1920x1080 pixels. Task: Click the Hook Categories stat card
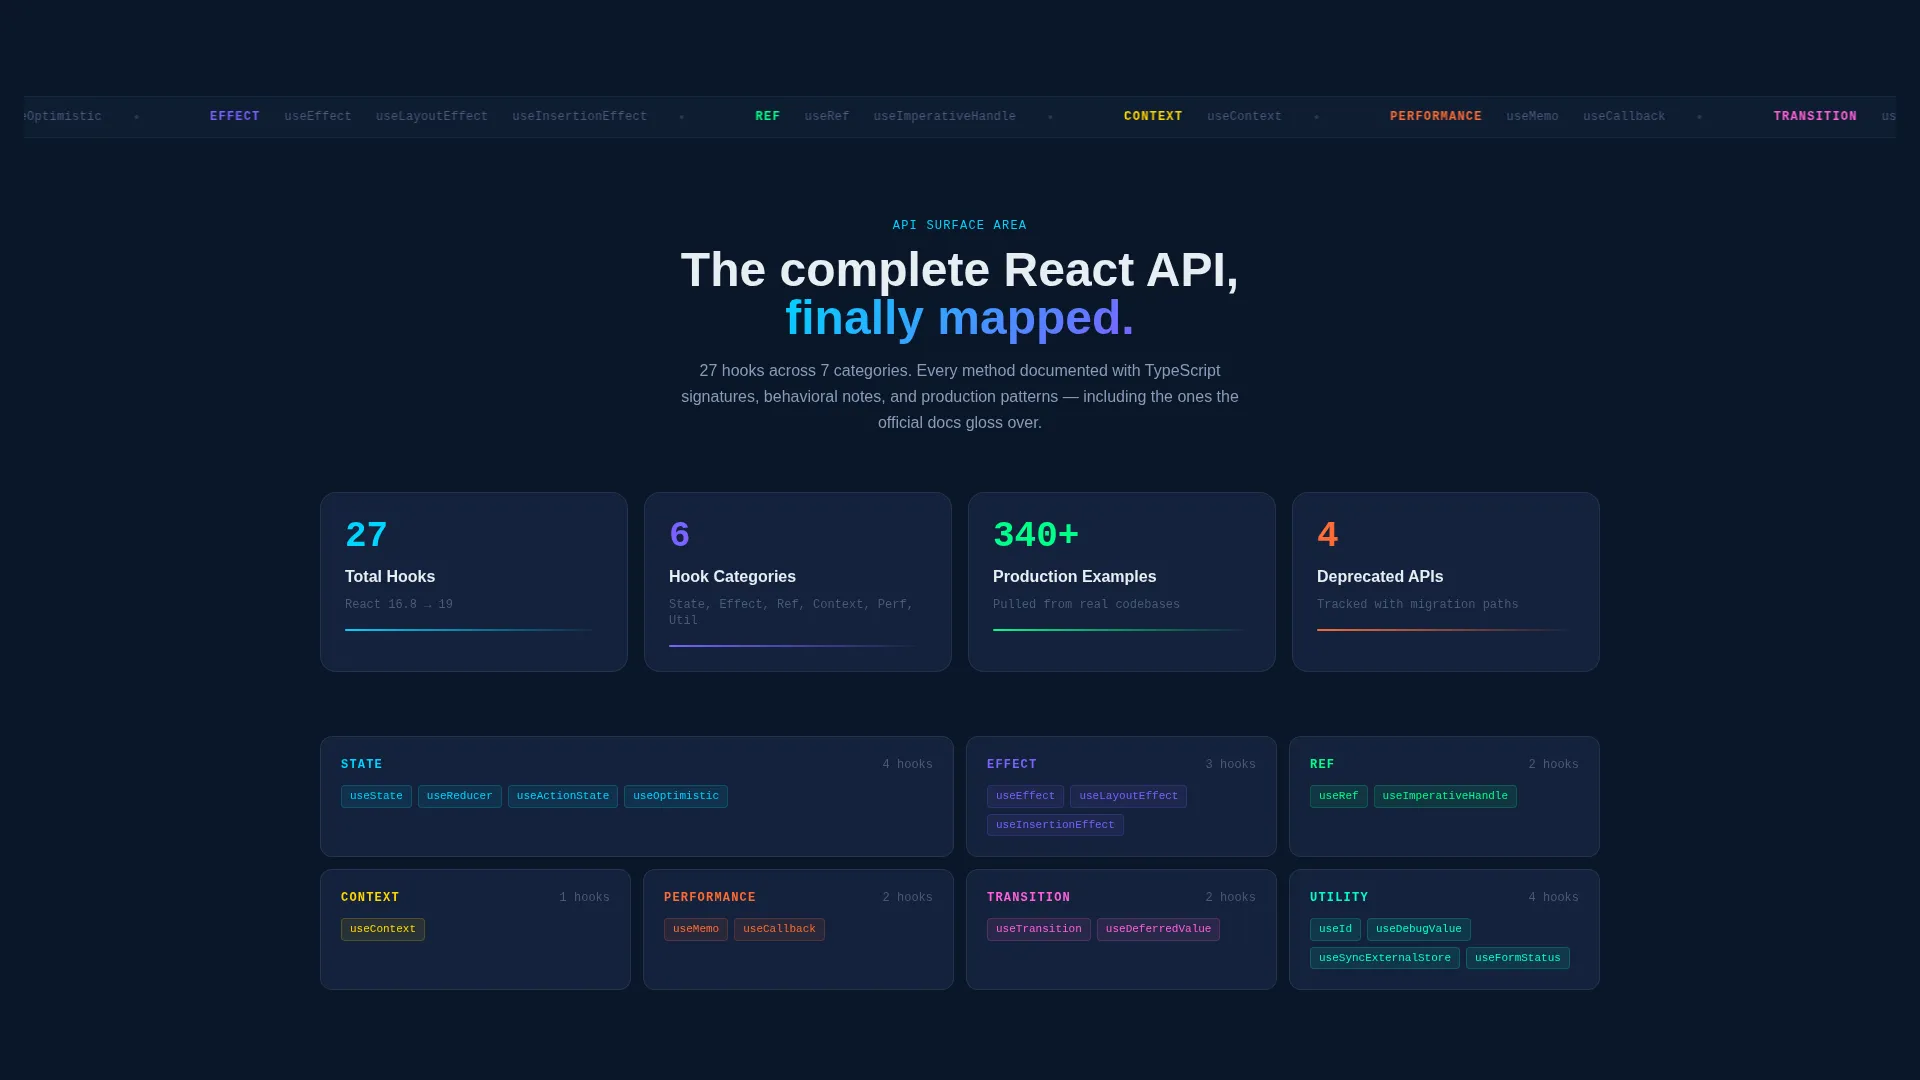tap(798, 582)
